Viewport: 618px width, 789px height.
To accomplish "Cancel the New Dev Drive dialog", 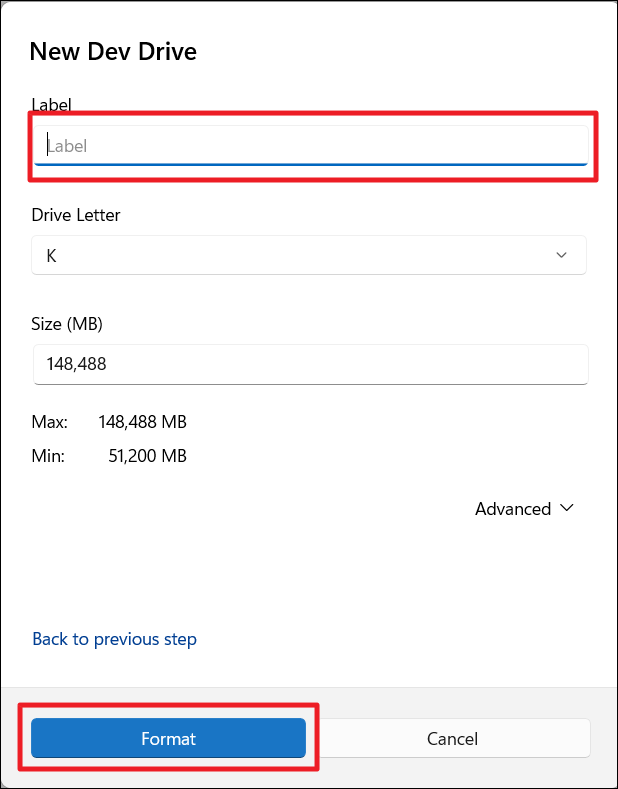I will click(x=452, y=739).
